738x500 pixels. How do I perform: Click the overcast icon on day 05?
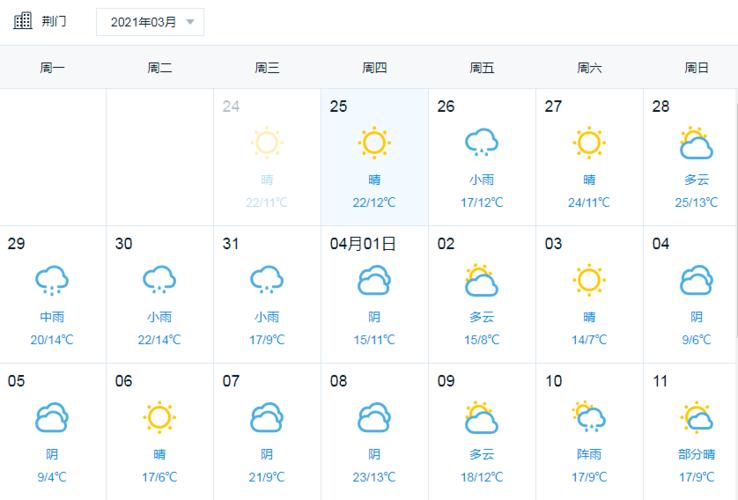52,418
